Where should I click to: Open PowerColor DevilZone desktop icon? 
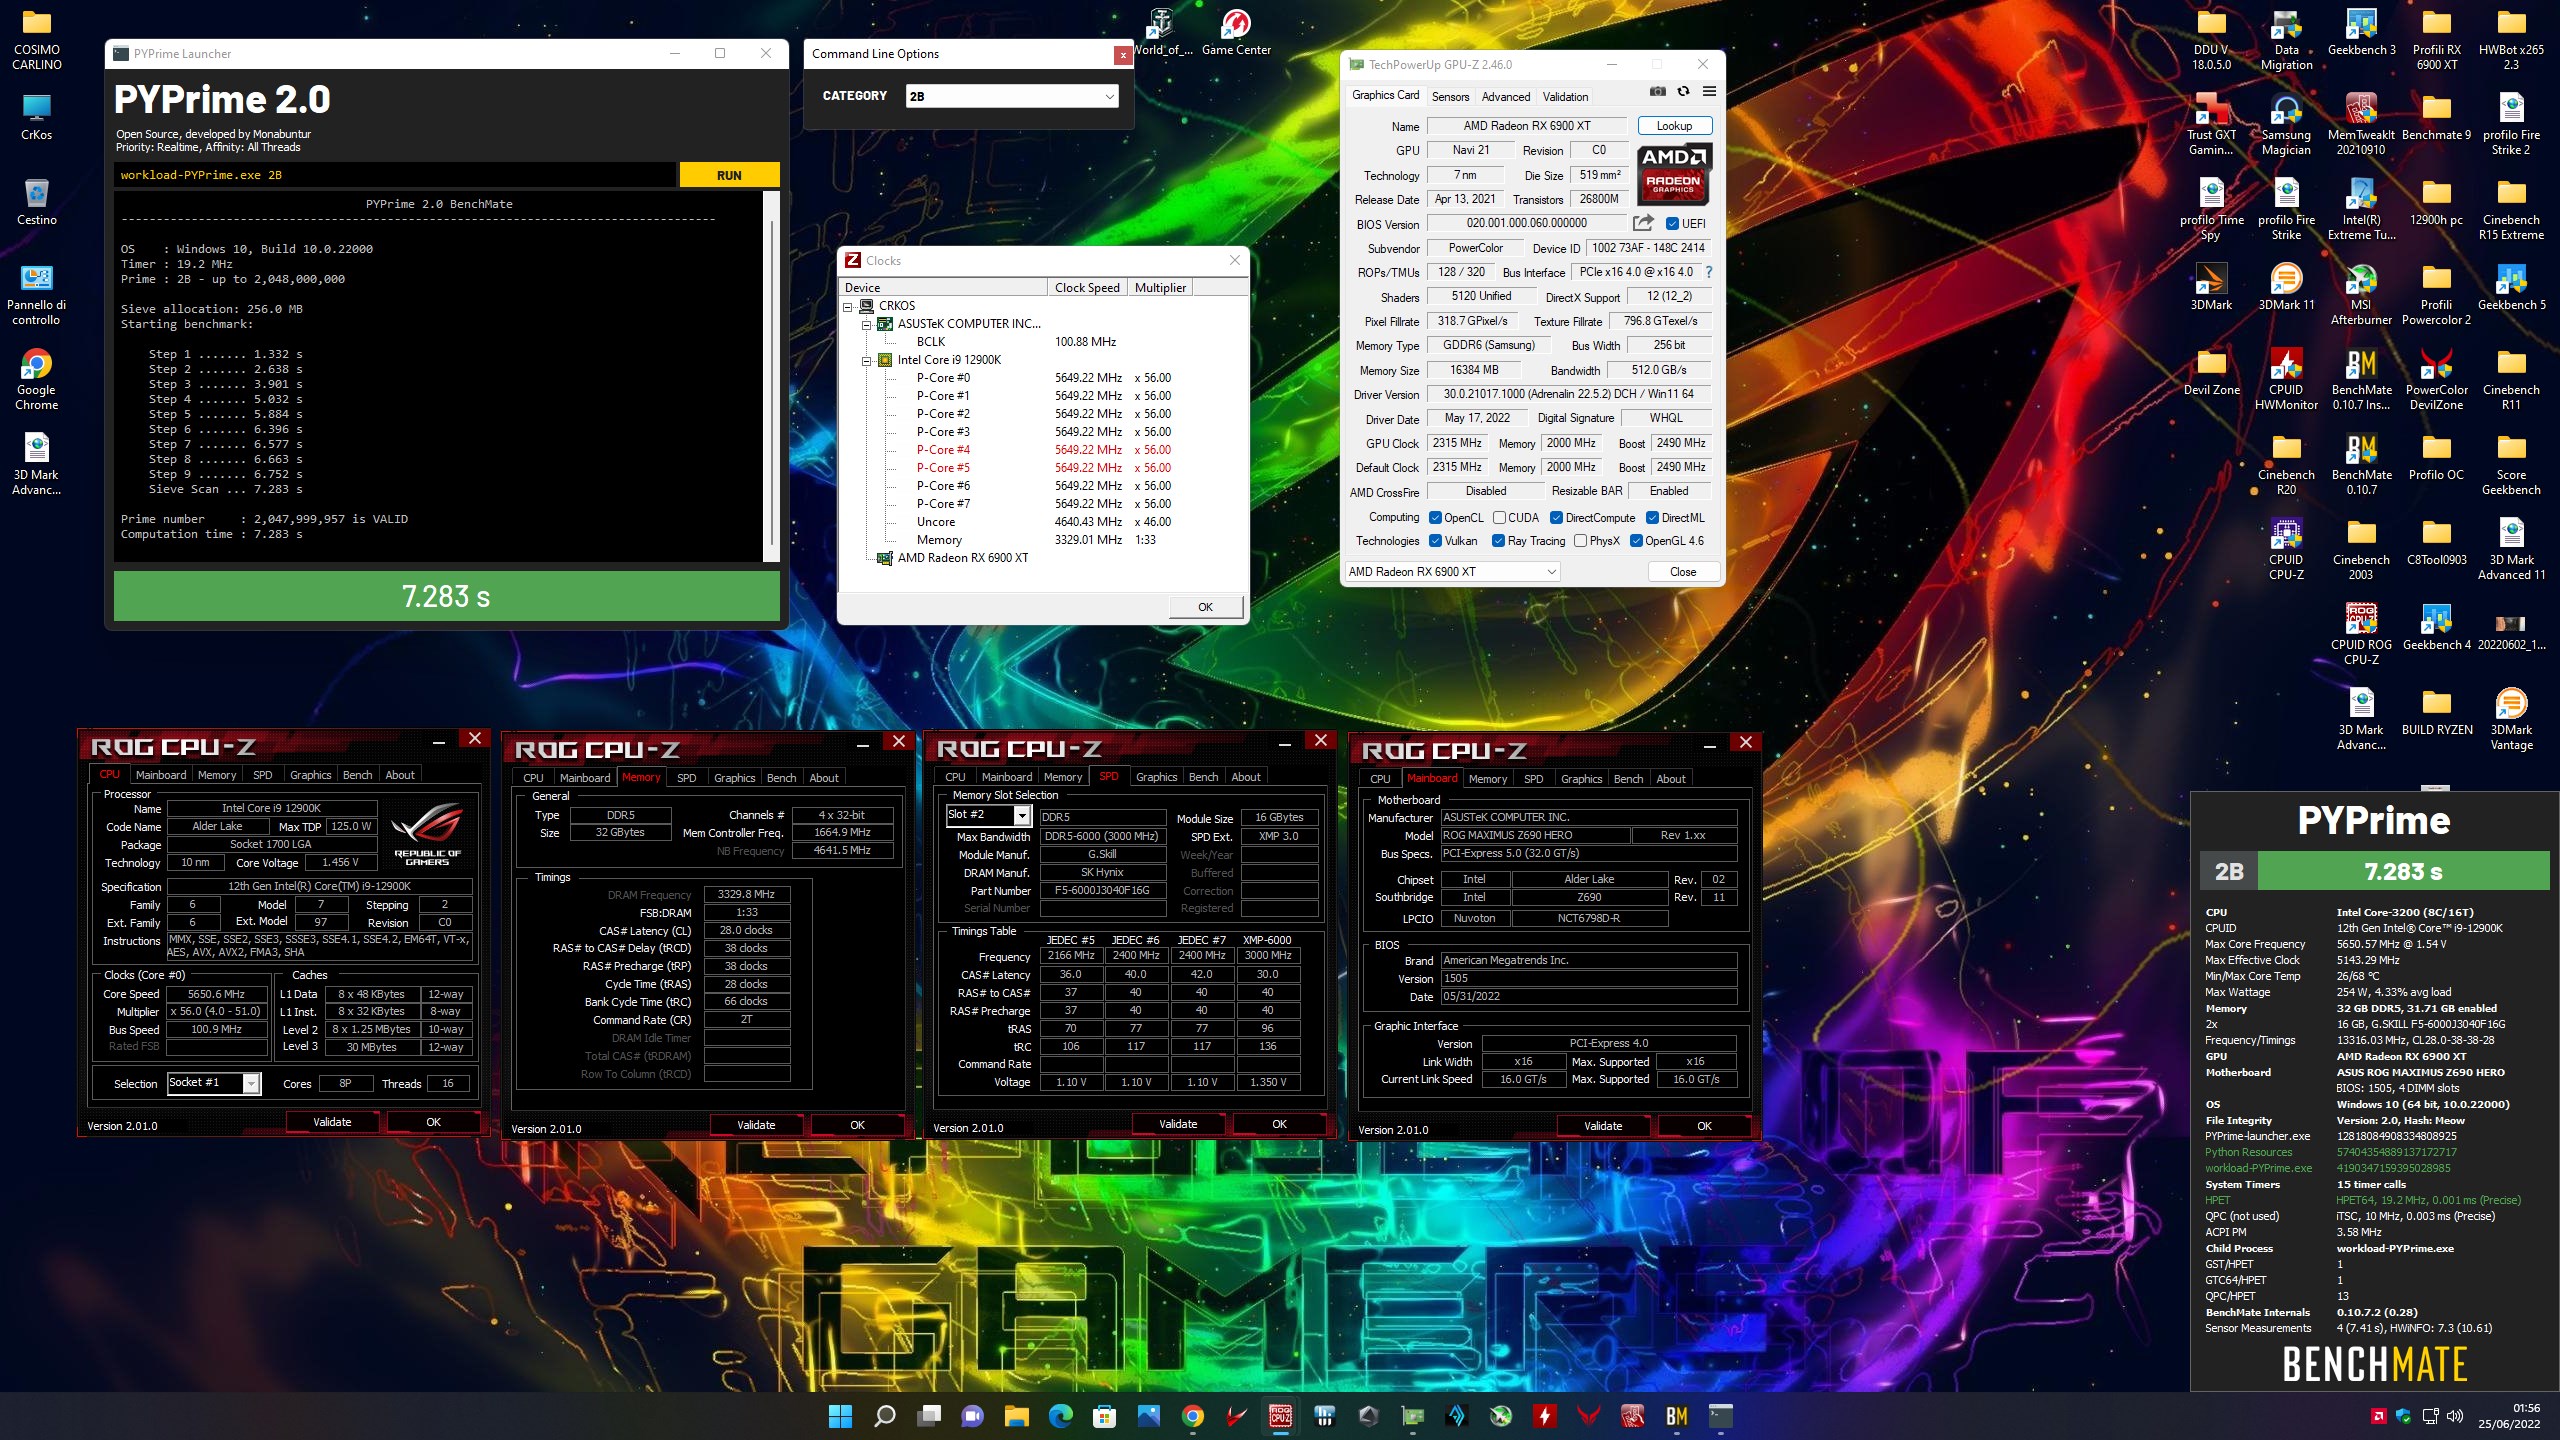tap(2436, 380)
